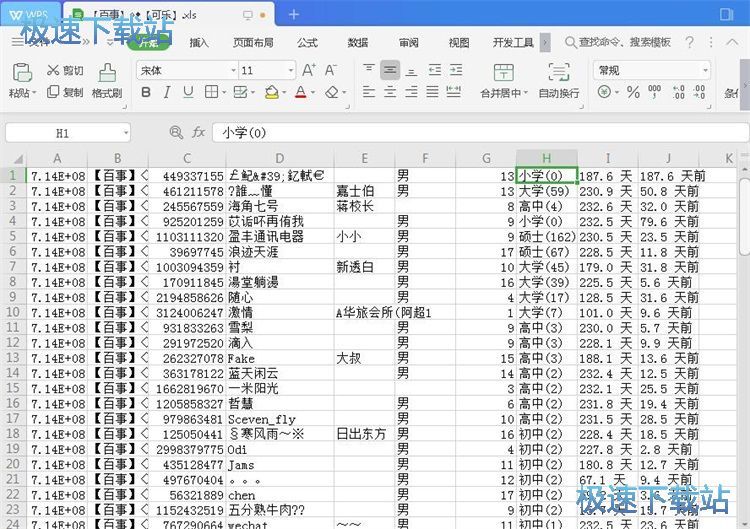Click the distributed alignment icon
The width and height of the screenshot is (750, 529).
click(453, 92)
